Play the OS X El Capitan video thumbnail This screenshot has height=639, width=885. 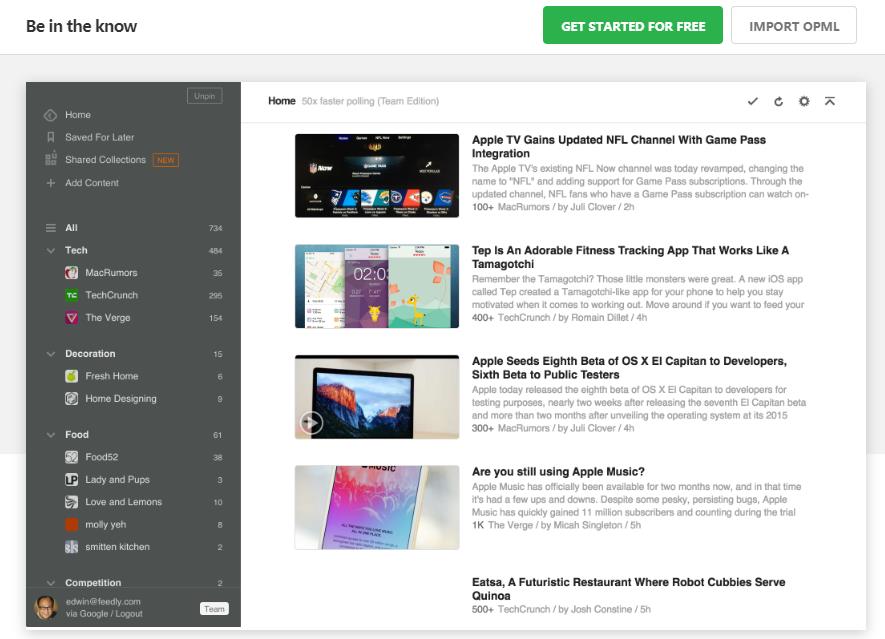pos(312,423)
